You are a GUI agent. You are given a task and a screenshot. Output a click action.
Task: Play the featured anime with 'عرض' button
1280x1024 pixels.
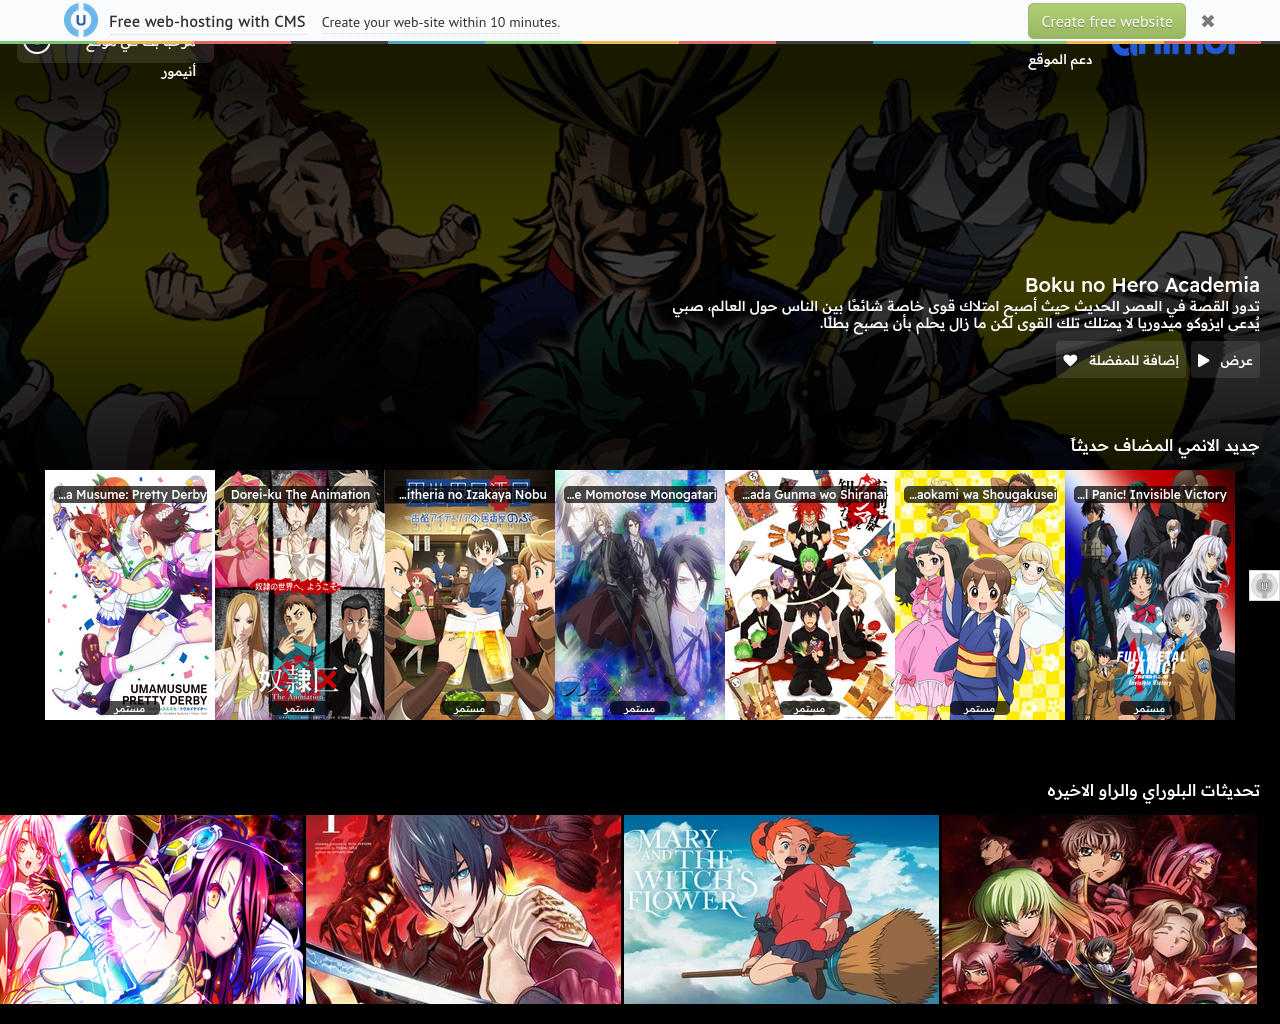click(1225, 360)
